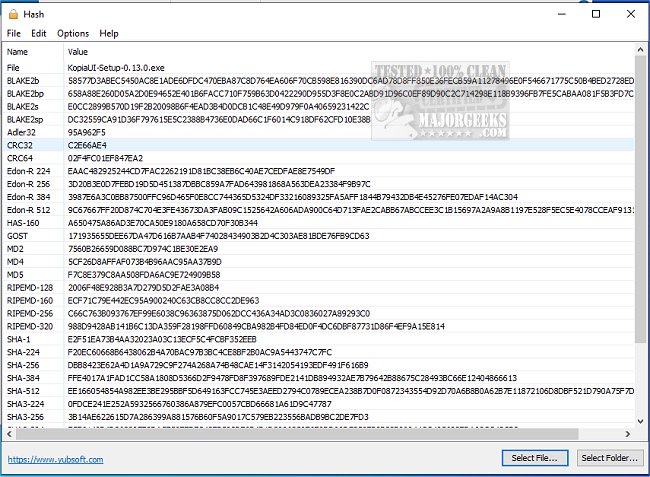The height and width of the screenshot is (477, 650).
Task: Click the Value column header
Action: [x=78, y=51]
